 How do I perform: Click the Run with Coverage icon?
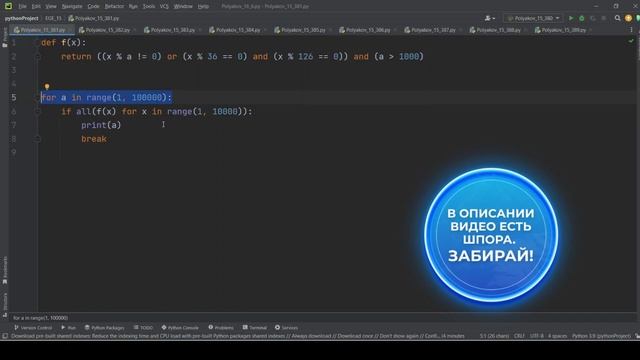[x=593, y=18]
